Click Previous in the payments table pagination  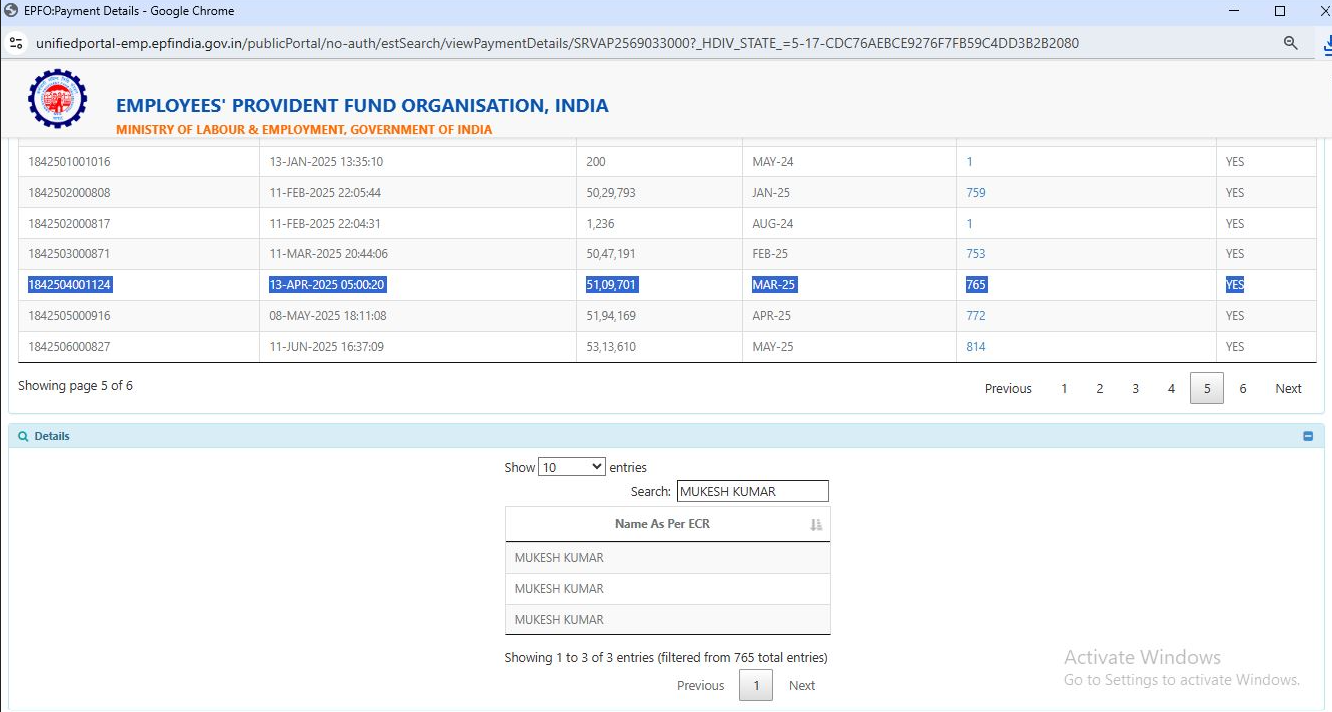[x=1008, y=388]
